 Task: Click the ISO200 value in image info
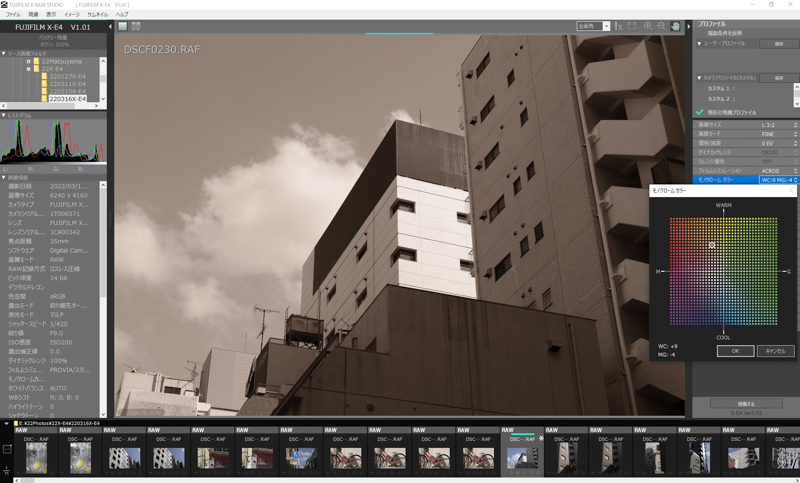click(x=61, y=342)
